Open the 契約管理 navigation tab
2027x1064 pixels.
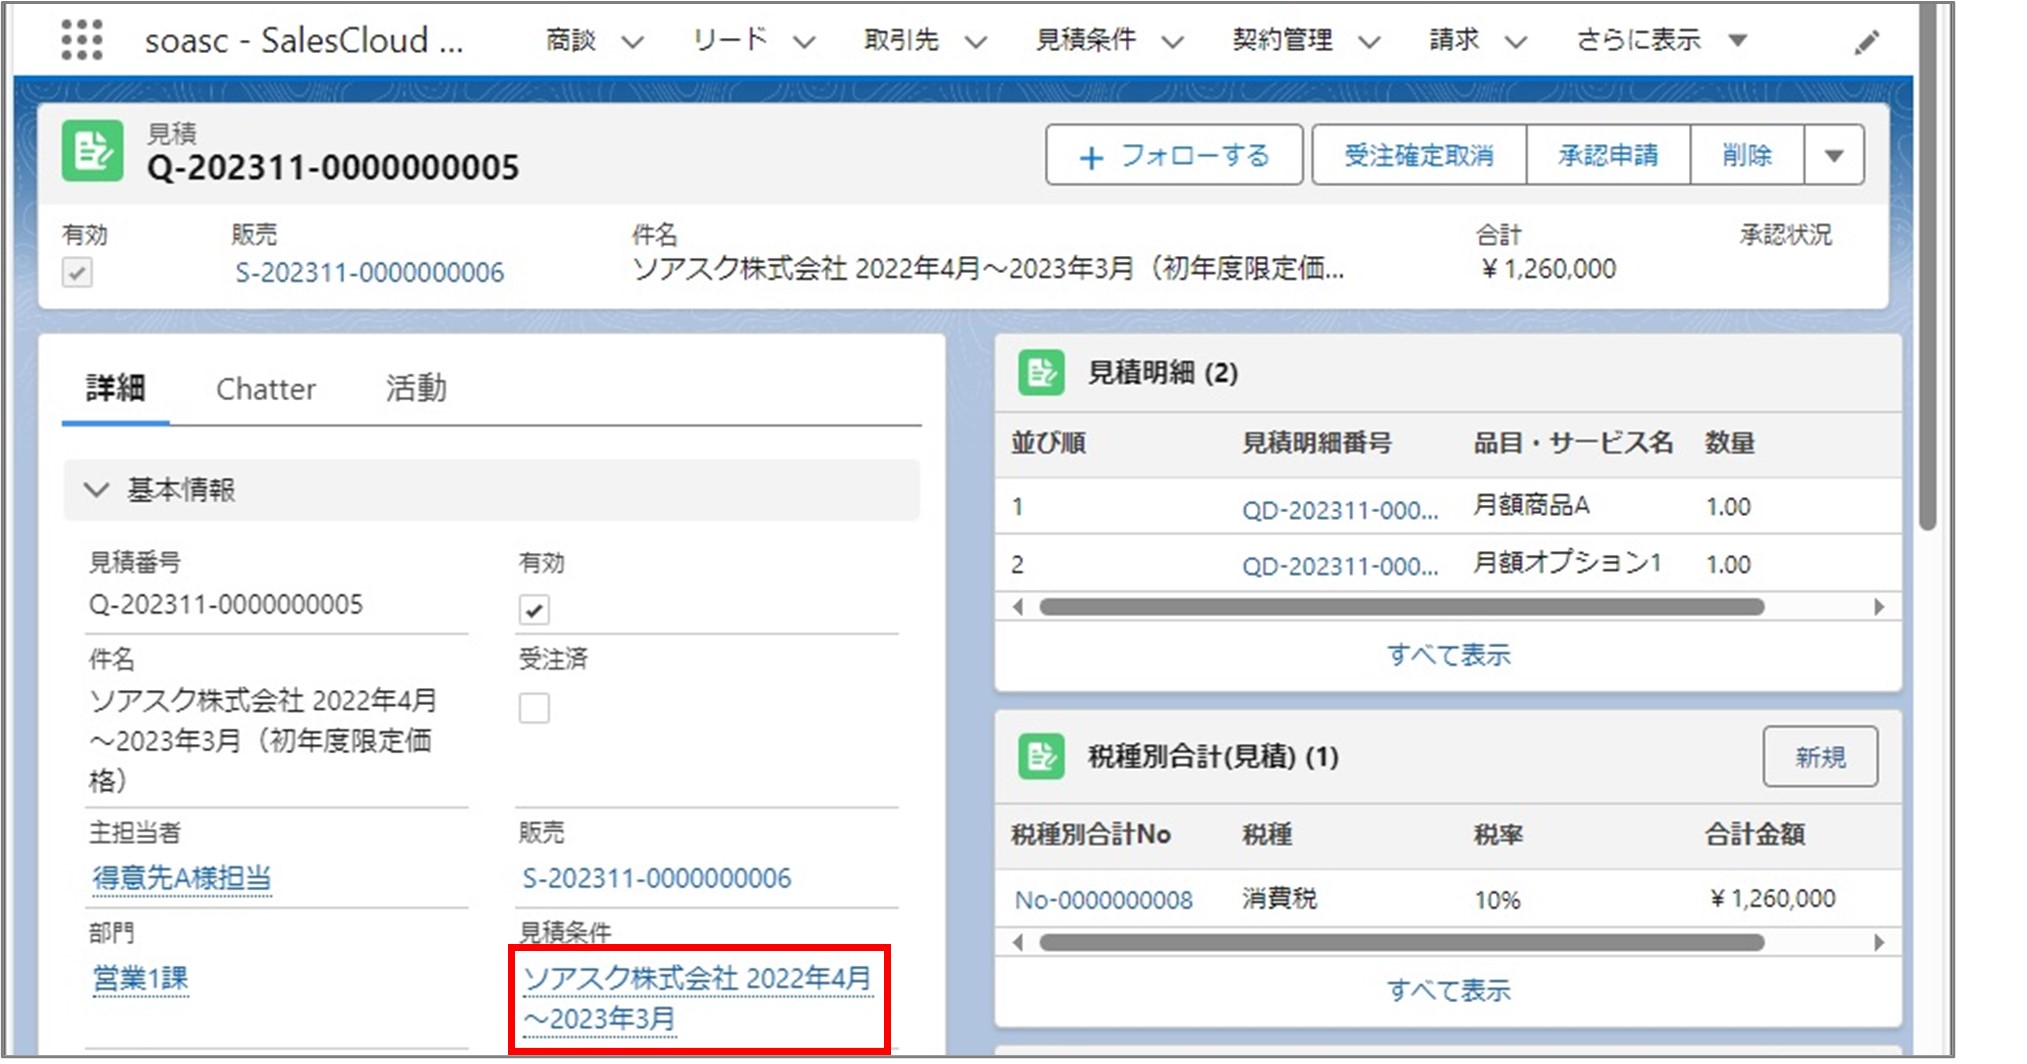(x=1282, y=40)
